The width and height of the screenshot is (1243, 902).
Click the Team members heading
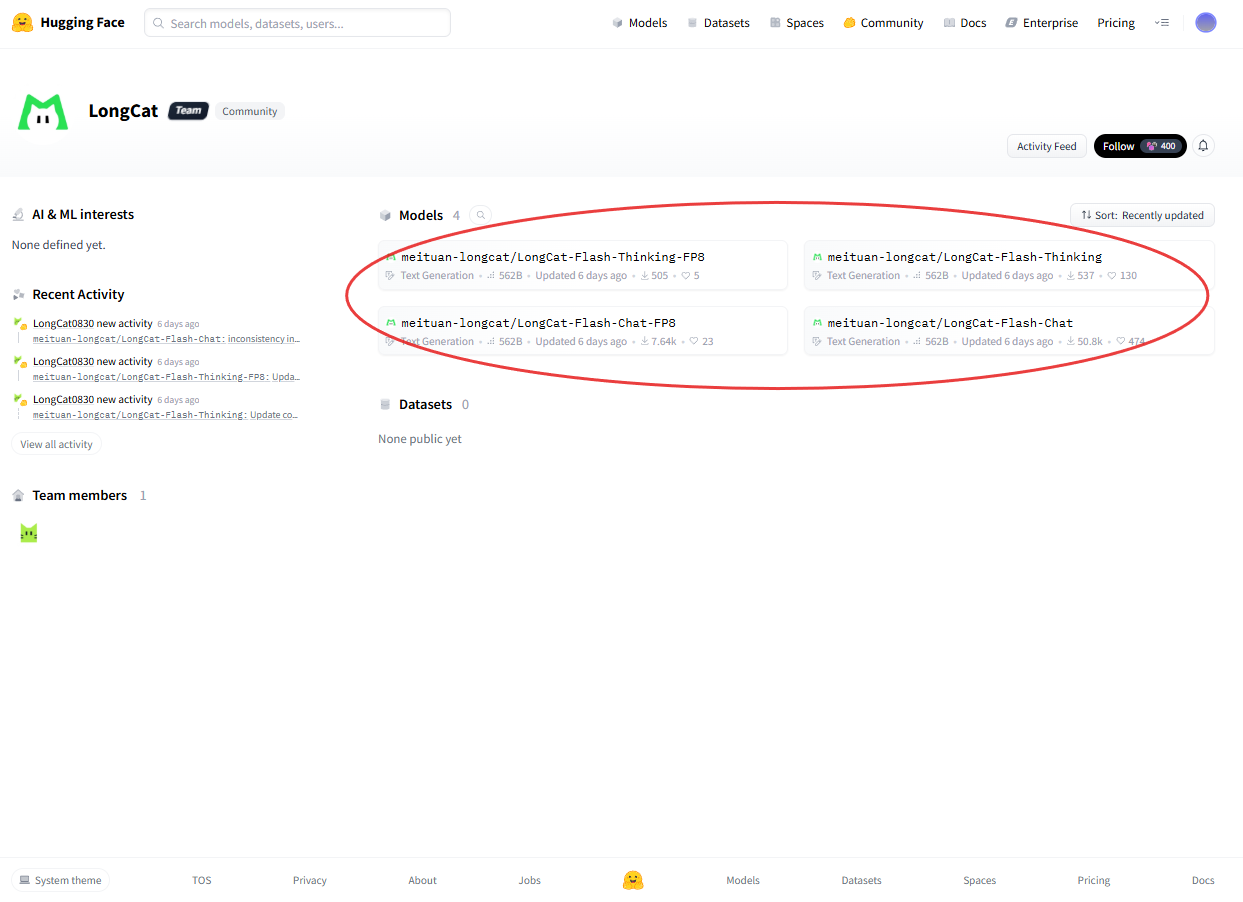[x=79, y=495]
